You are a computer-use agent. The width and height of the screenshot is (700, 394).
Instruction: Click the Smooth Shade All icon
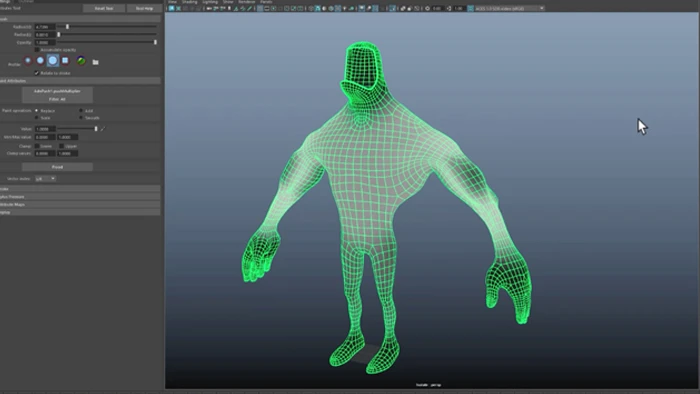pos(317,8)
